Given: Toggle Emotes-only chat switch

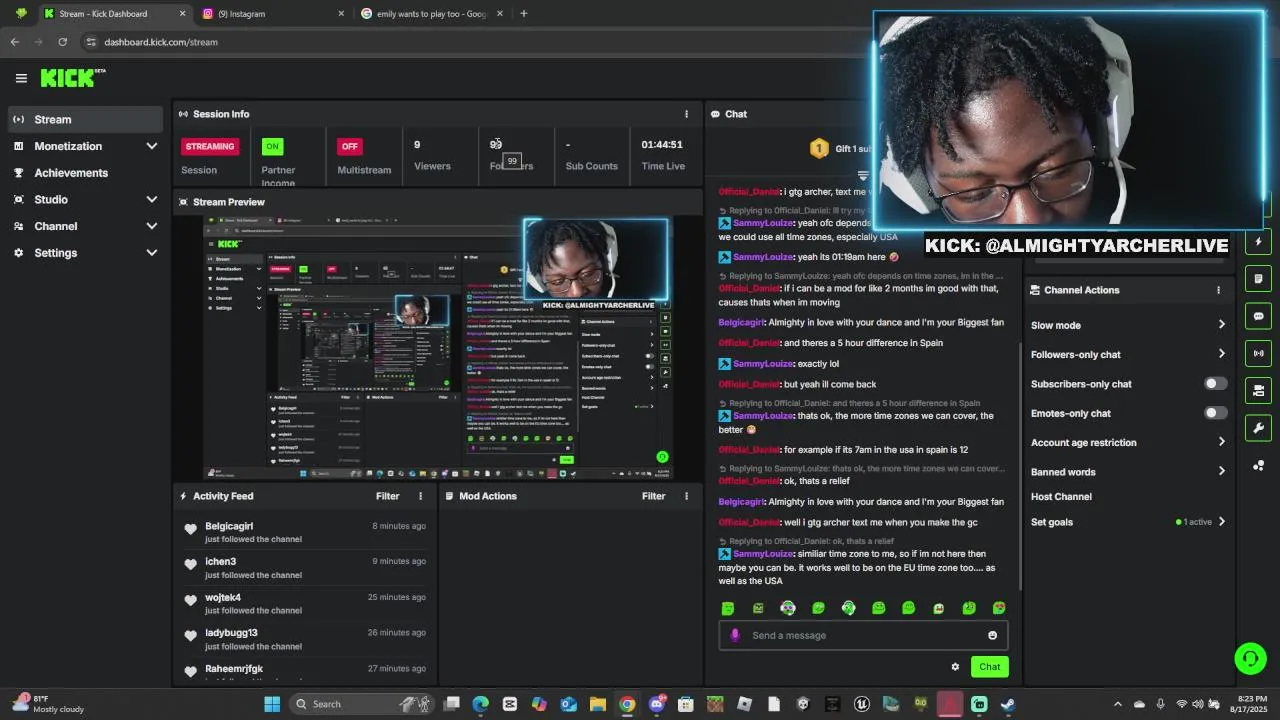Looking at the screenshot, I should point(1215,413).
